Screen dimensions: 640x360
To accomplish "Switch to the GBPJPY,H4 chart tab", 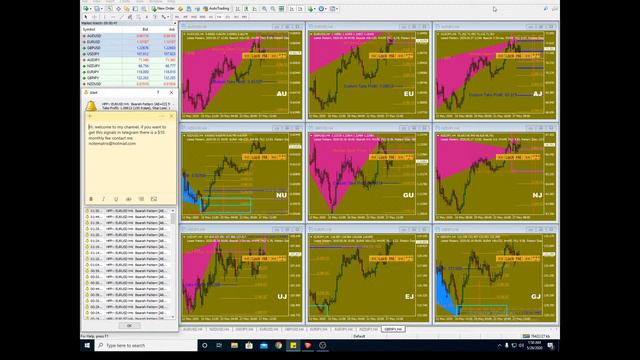I will (393, 329).
